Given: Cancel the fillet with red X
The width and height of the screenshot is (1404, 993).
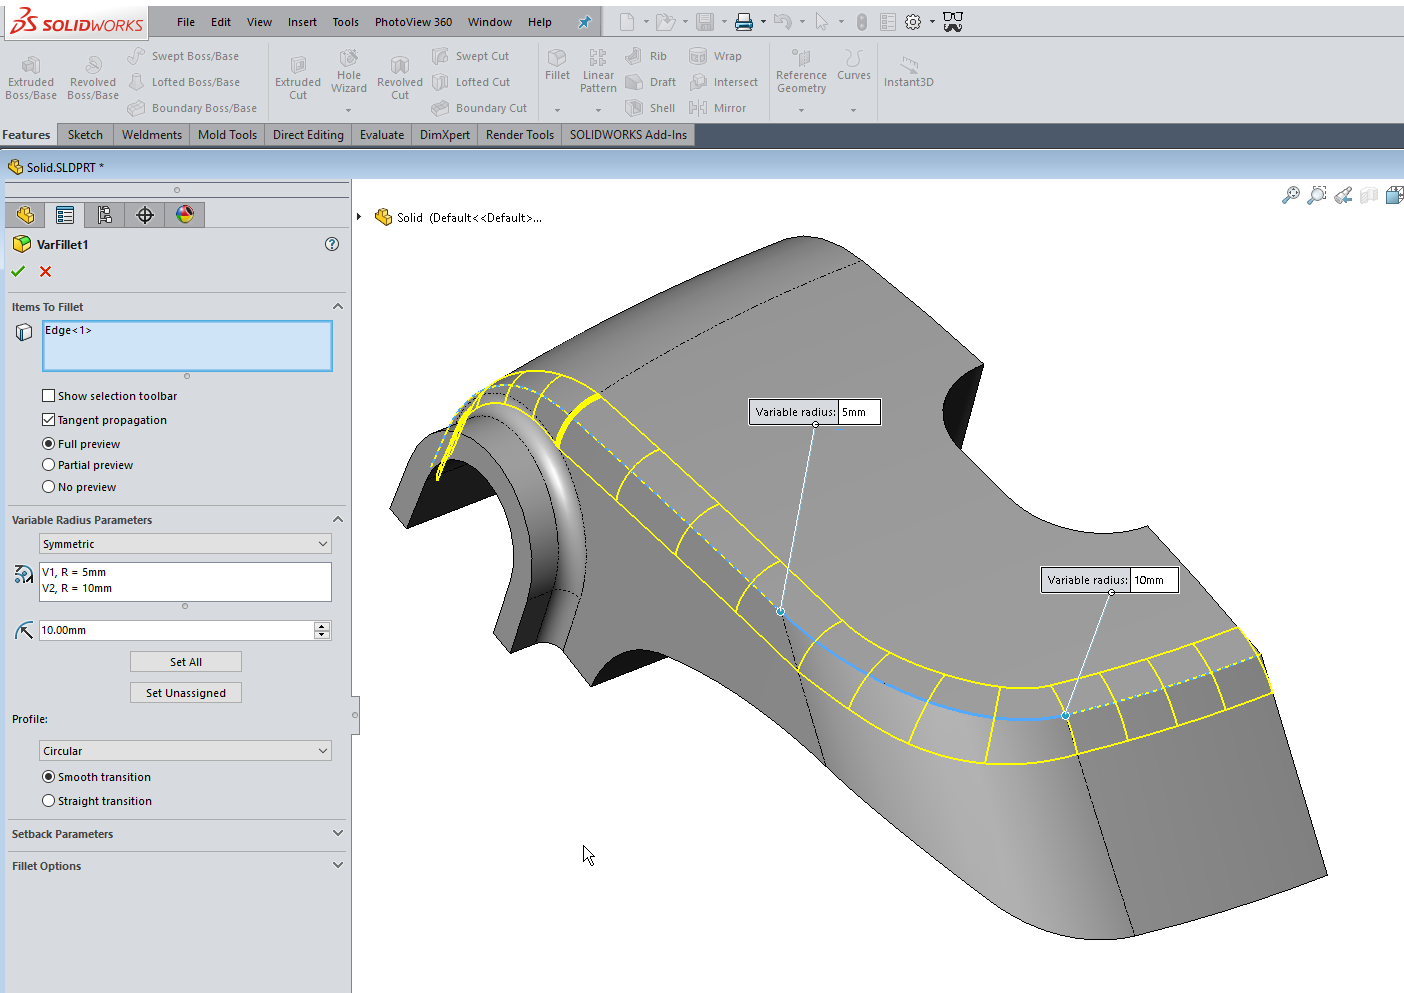Looking at the screenshot, I should (45, 271).
